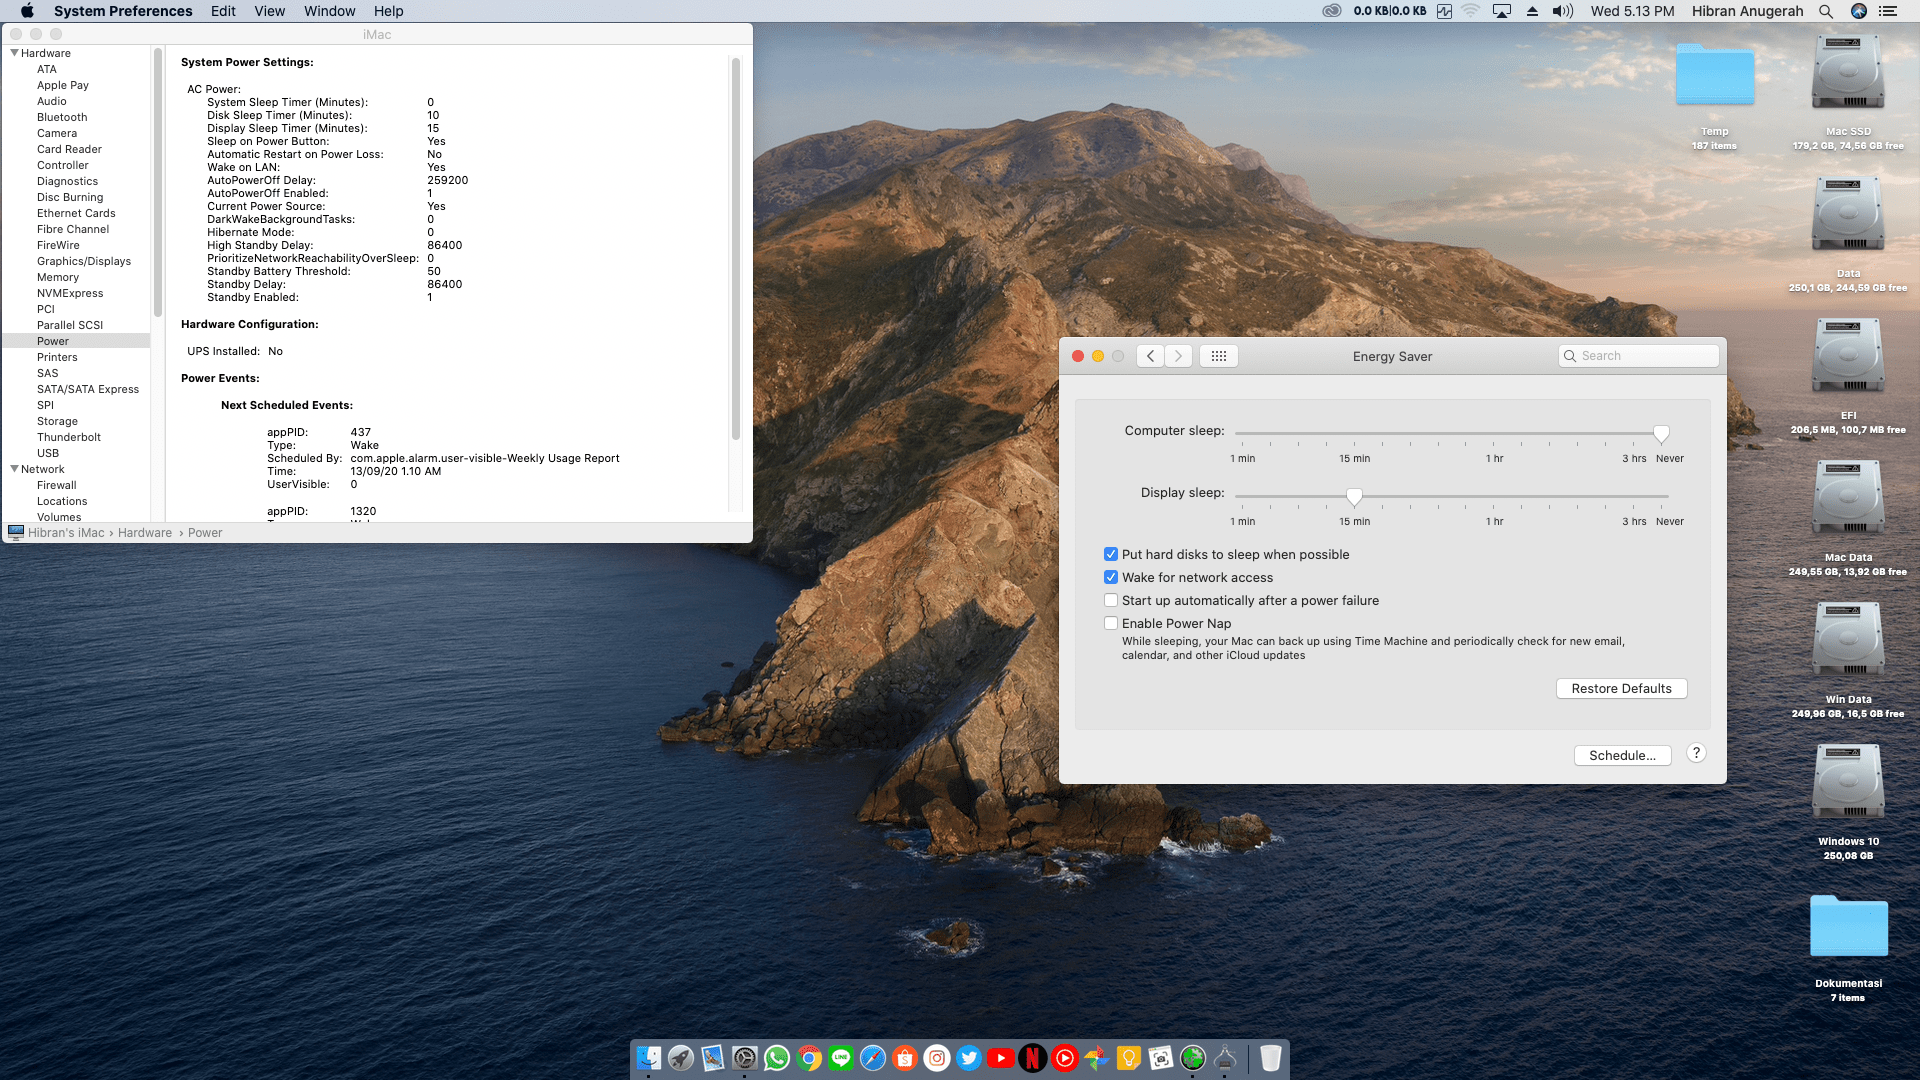
Task: Select Graphics/Displays in hardware list
Action: [x=84, y=261]
